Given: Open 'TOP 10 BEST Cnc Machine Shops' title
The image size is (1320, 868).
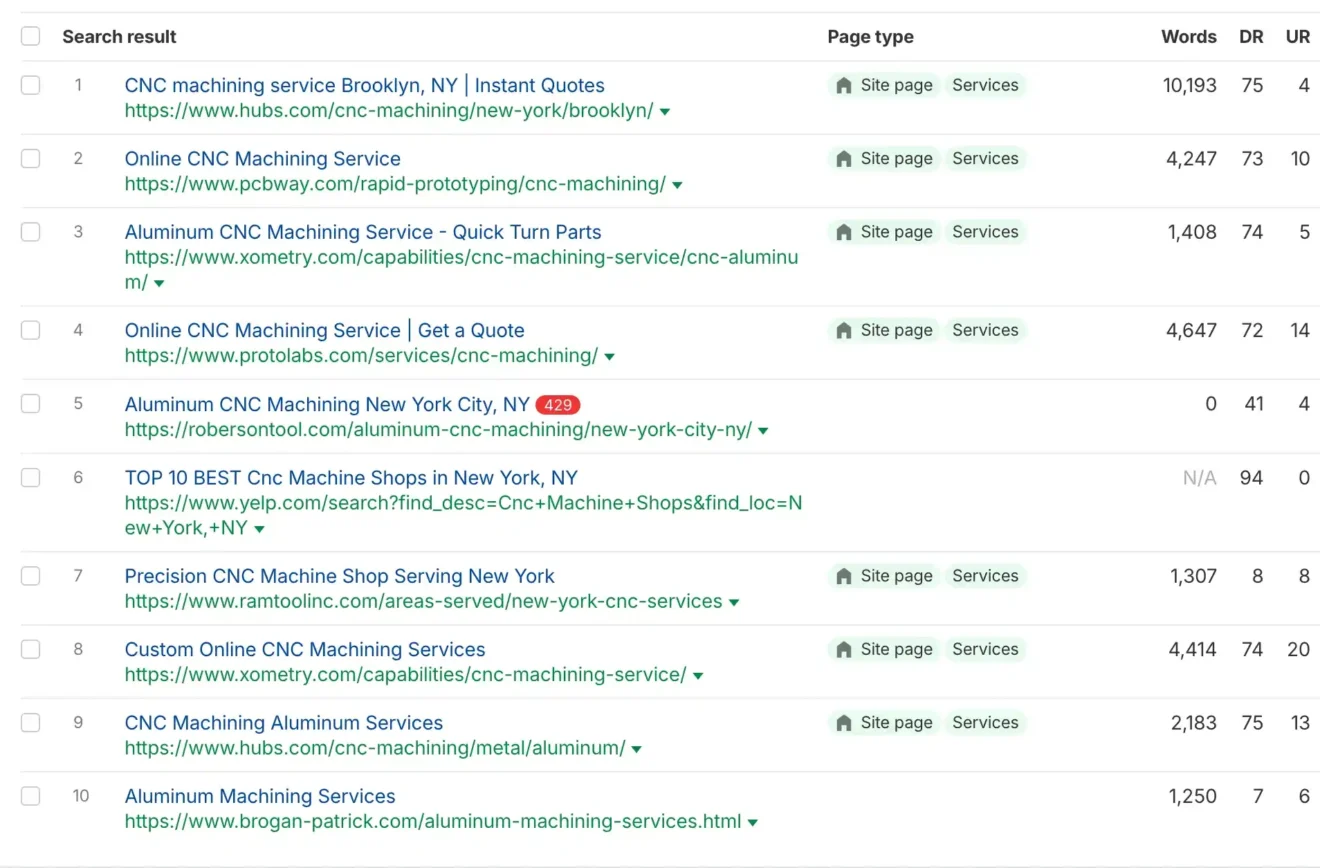Looking at the screenshot, I should pyautogui.click(x=351, y=478).
